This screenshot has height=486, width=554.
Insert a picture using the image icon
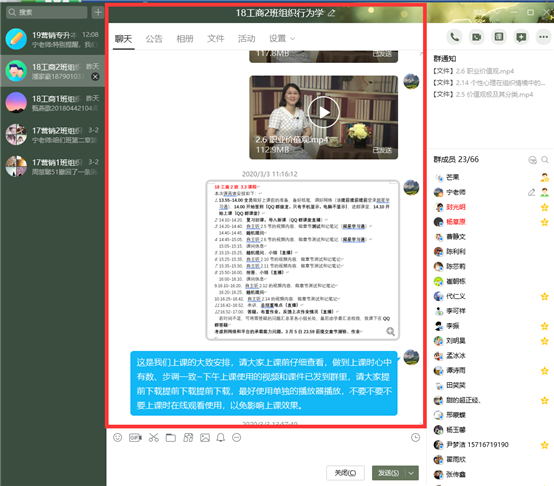(x=205, y=438)
